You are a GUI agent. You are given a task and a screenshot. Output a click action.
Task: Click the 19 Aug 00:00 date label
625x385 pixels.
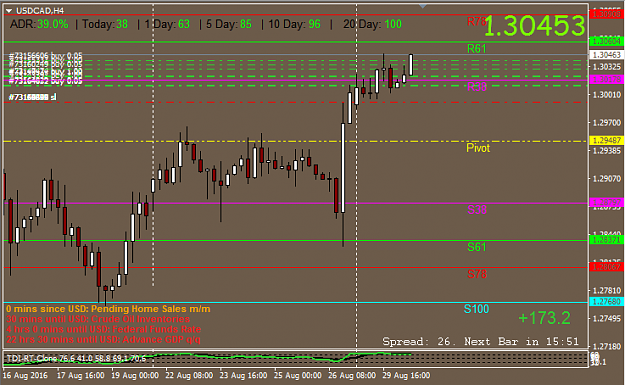pyautogui.click(x=135, y=375)
